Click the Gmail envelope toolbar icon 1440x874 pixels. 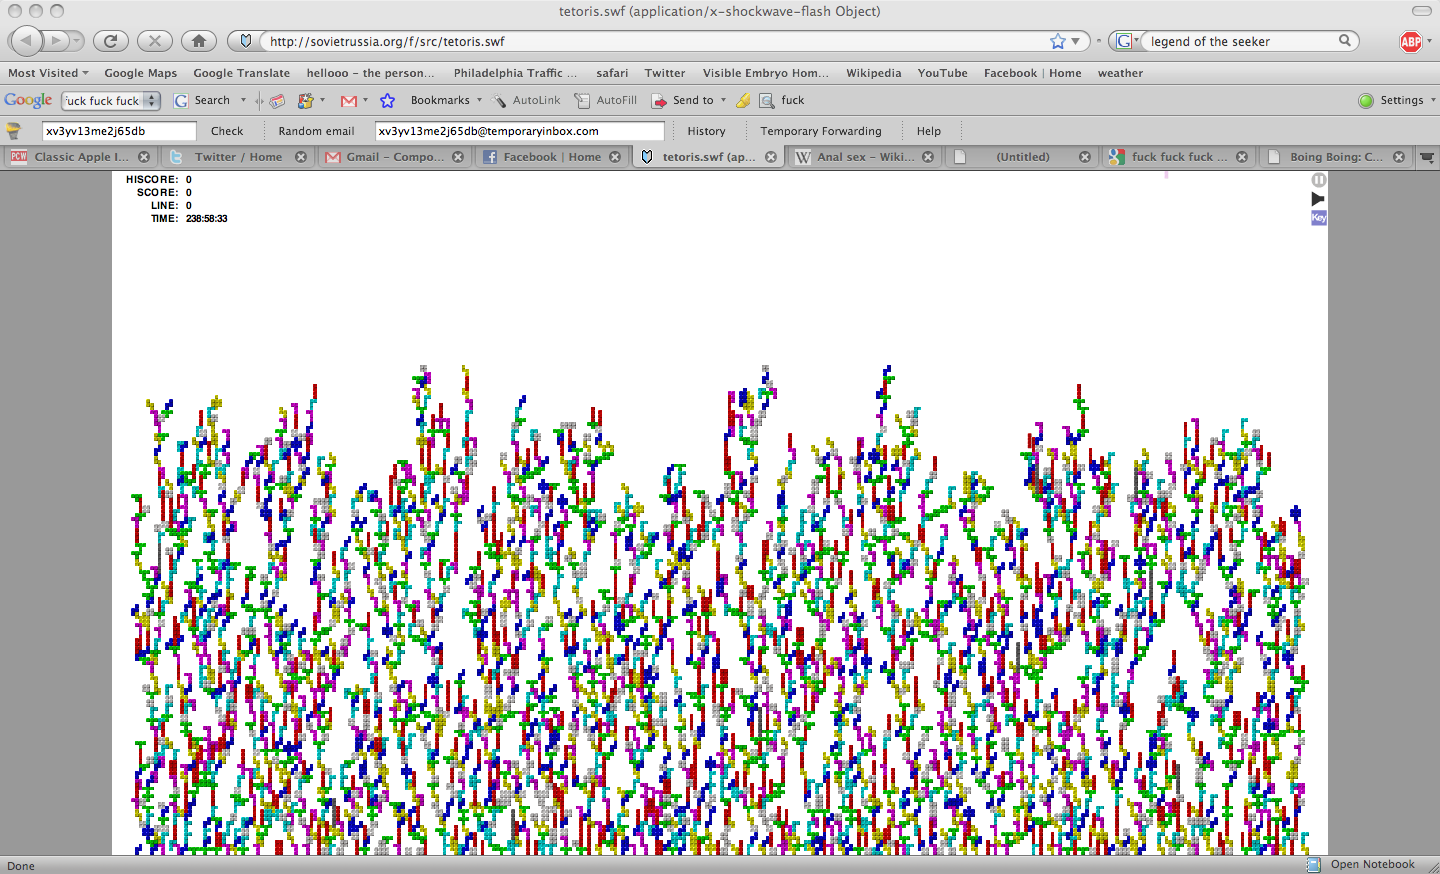click(x=349, y=101)
